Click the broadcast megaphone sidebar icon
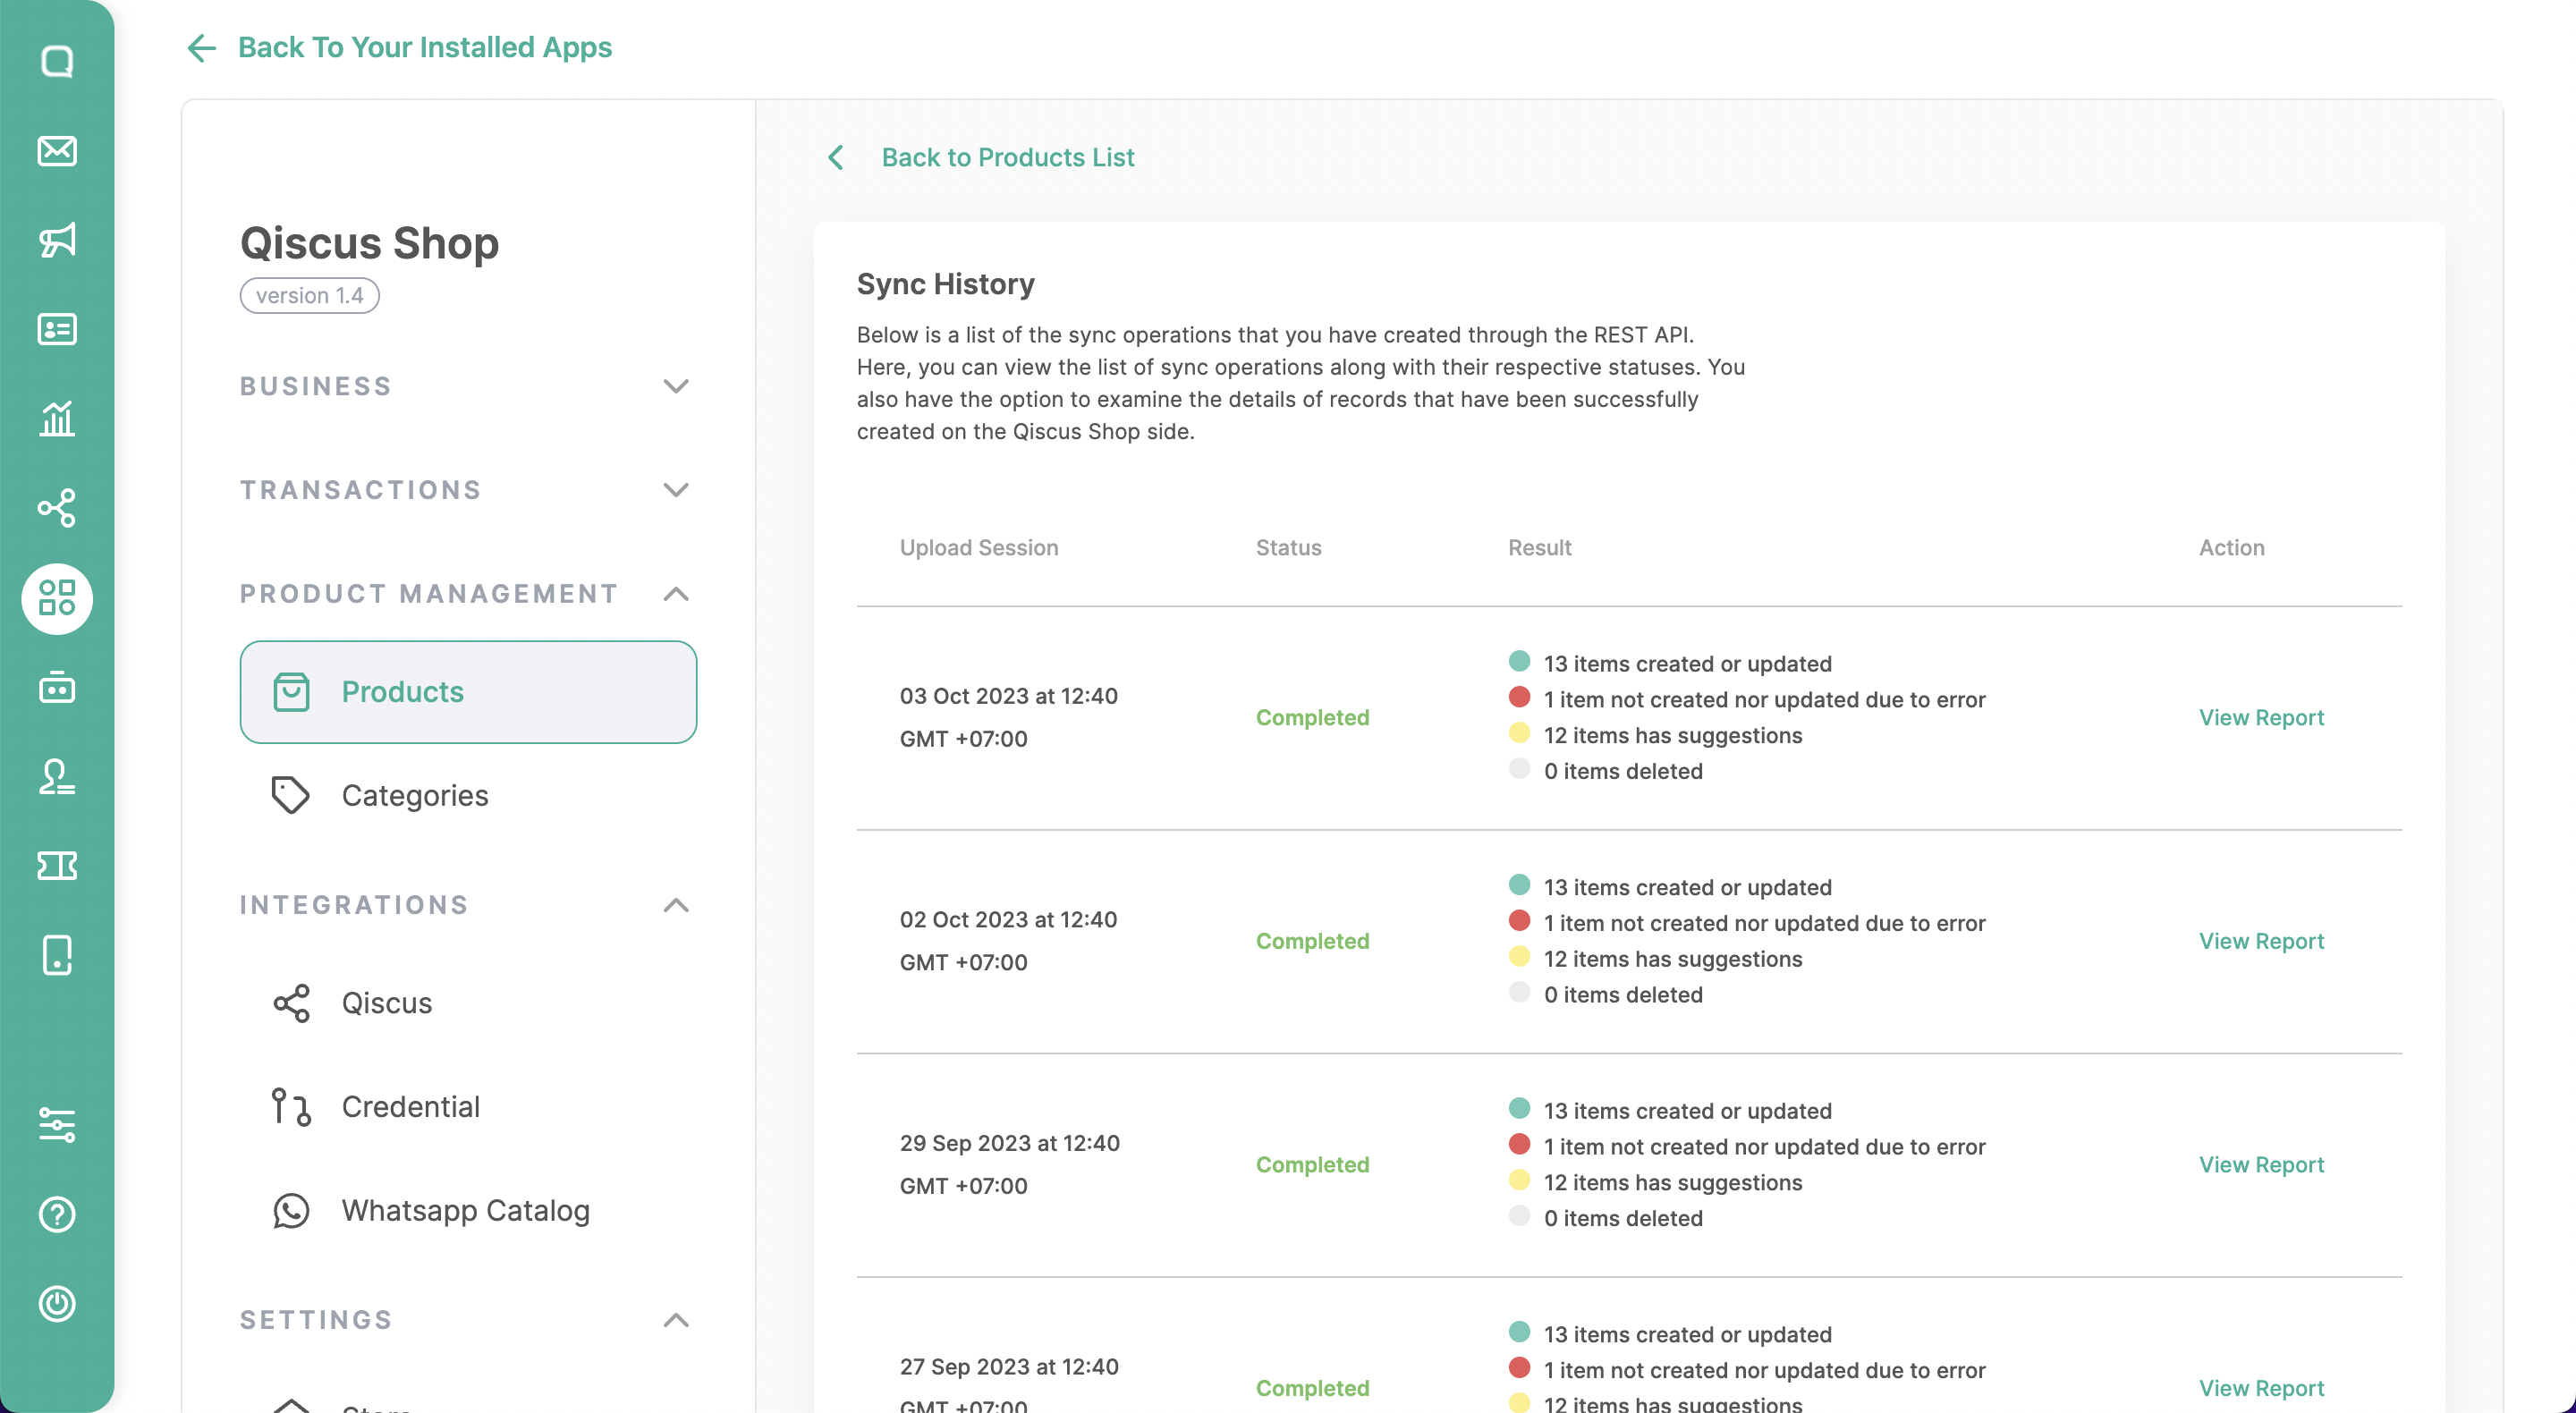The image size is (2576, 1413). 57,240
